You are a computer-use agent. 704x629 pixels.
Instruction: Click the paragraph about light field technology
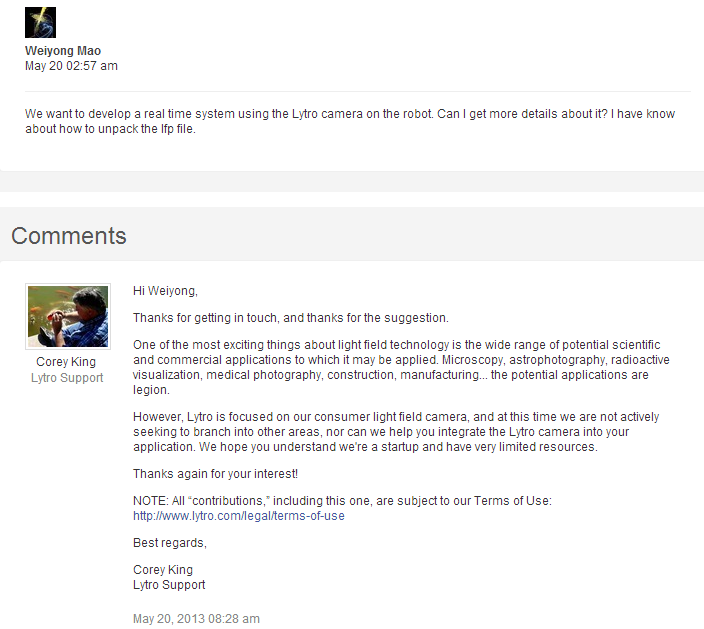pos(400,360)
